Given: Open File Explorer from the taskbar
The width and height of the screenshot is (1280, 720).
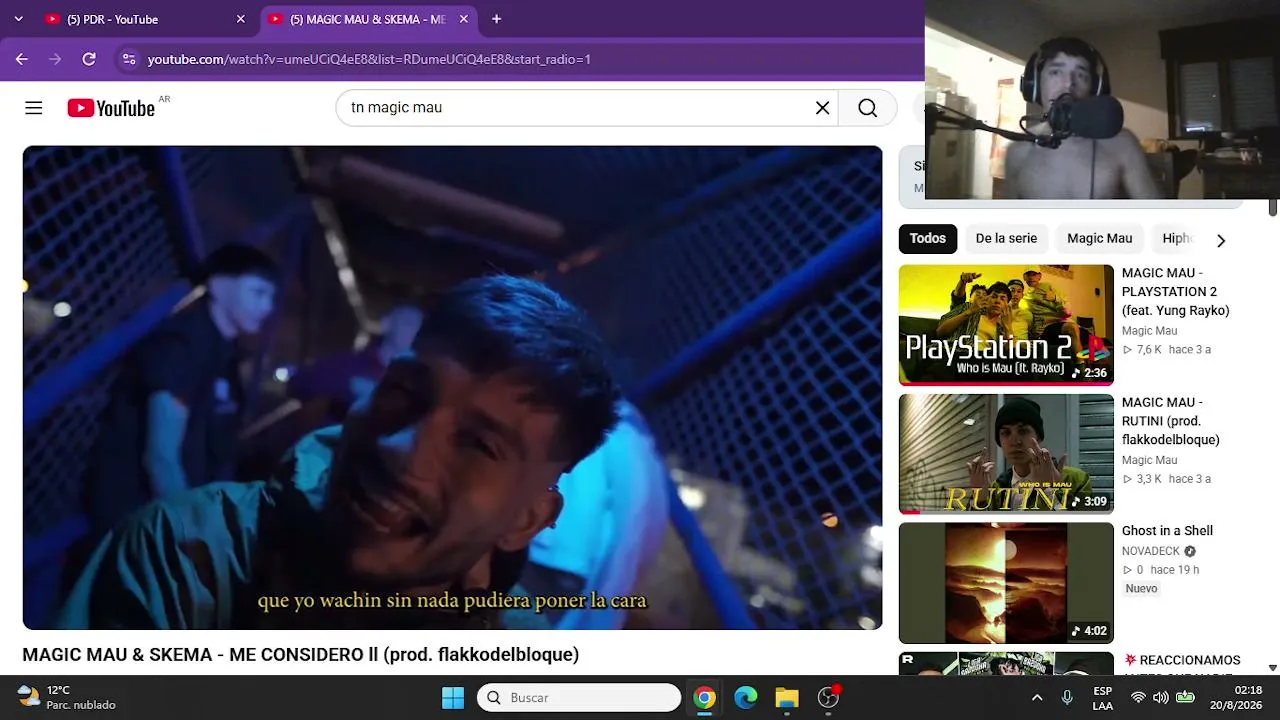Looking at the screenshot, I should pyautogui.click(x=787, y=697).
